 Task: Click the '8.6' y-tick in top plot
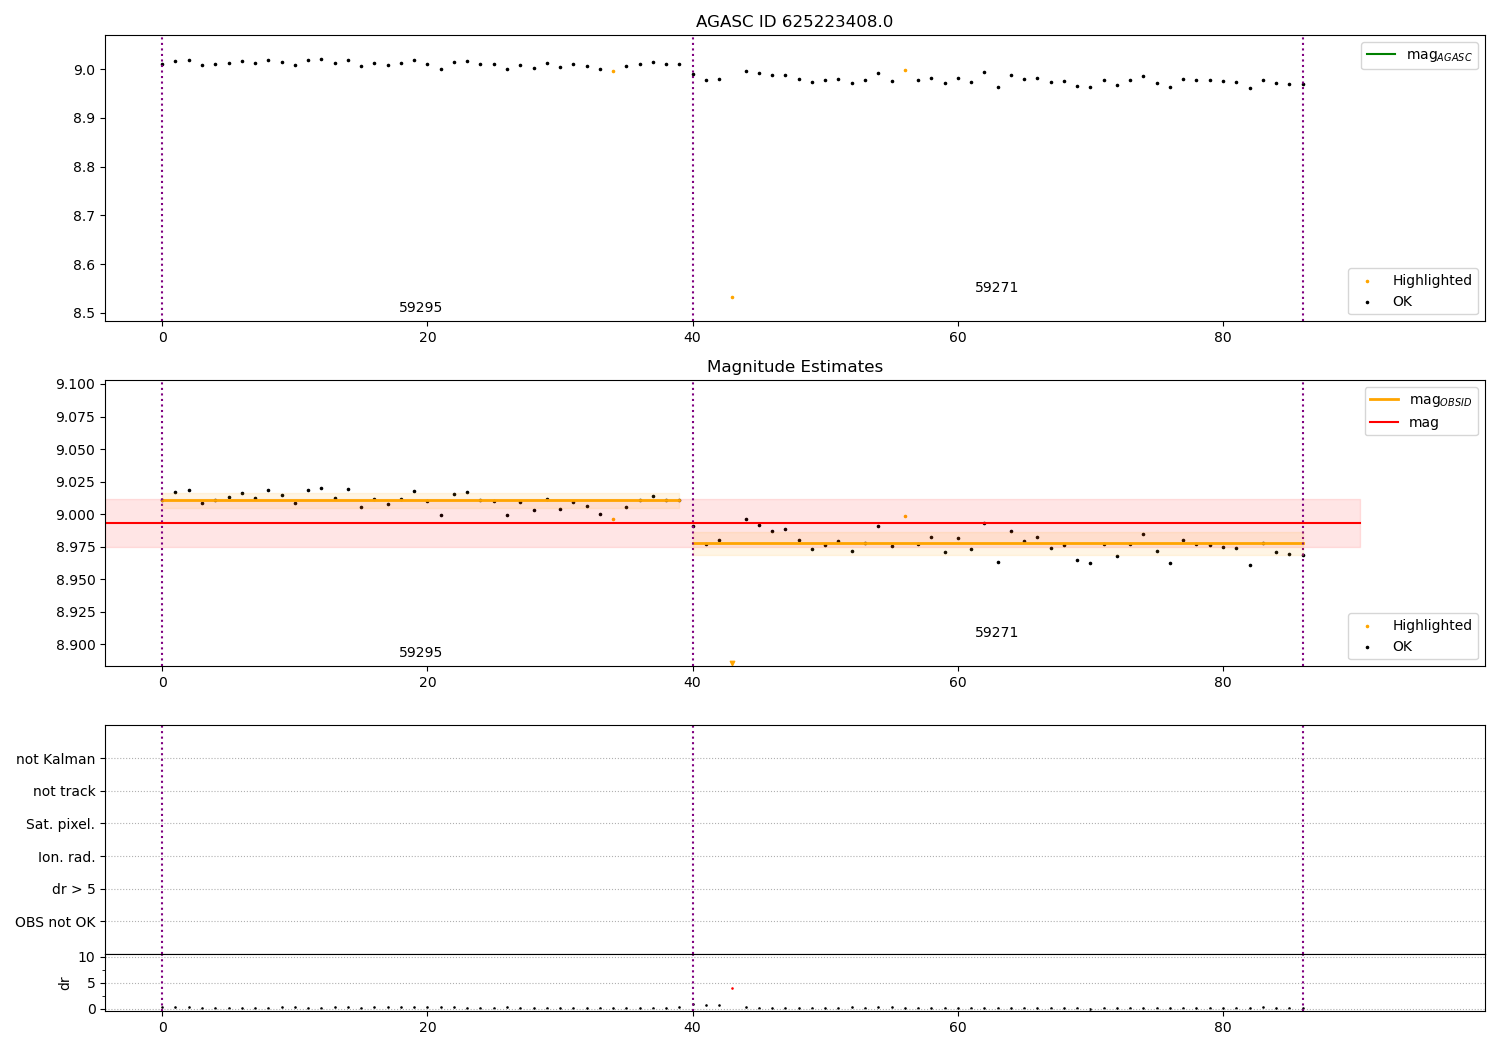[x=85, y=265]
